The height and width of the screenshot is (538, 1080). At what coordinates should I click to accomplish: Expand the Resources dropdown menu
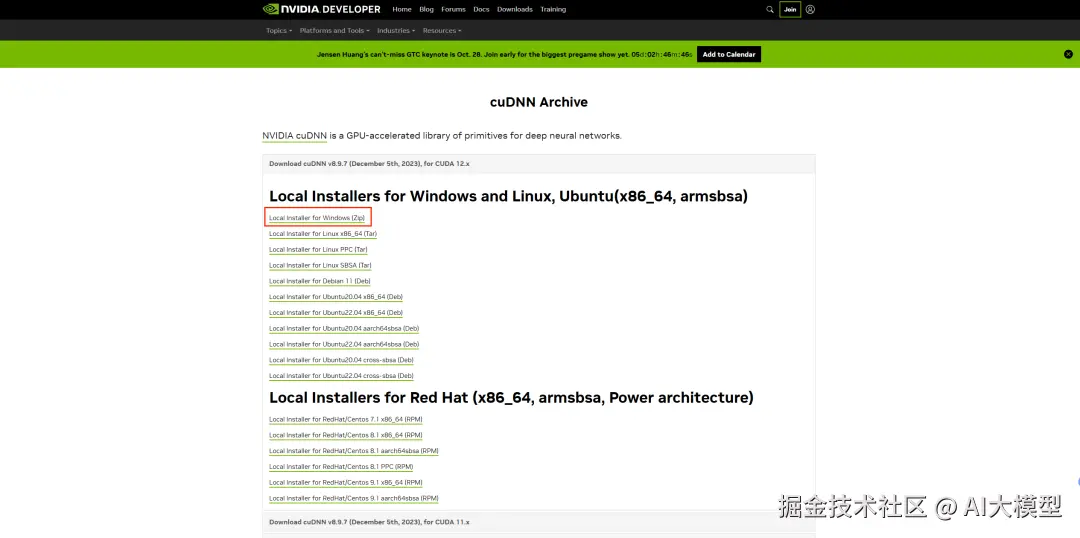[442, 30]
